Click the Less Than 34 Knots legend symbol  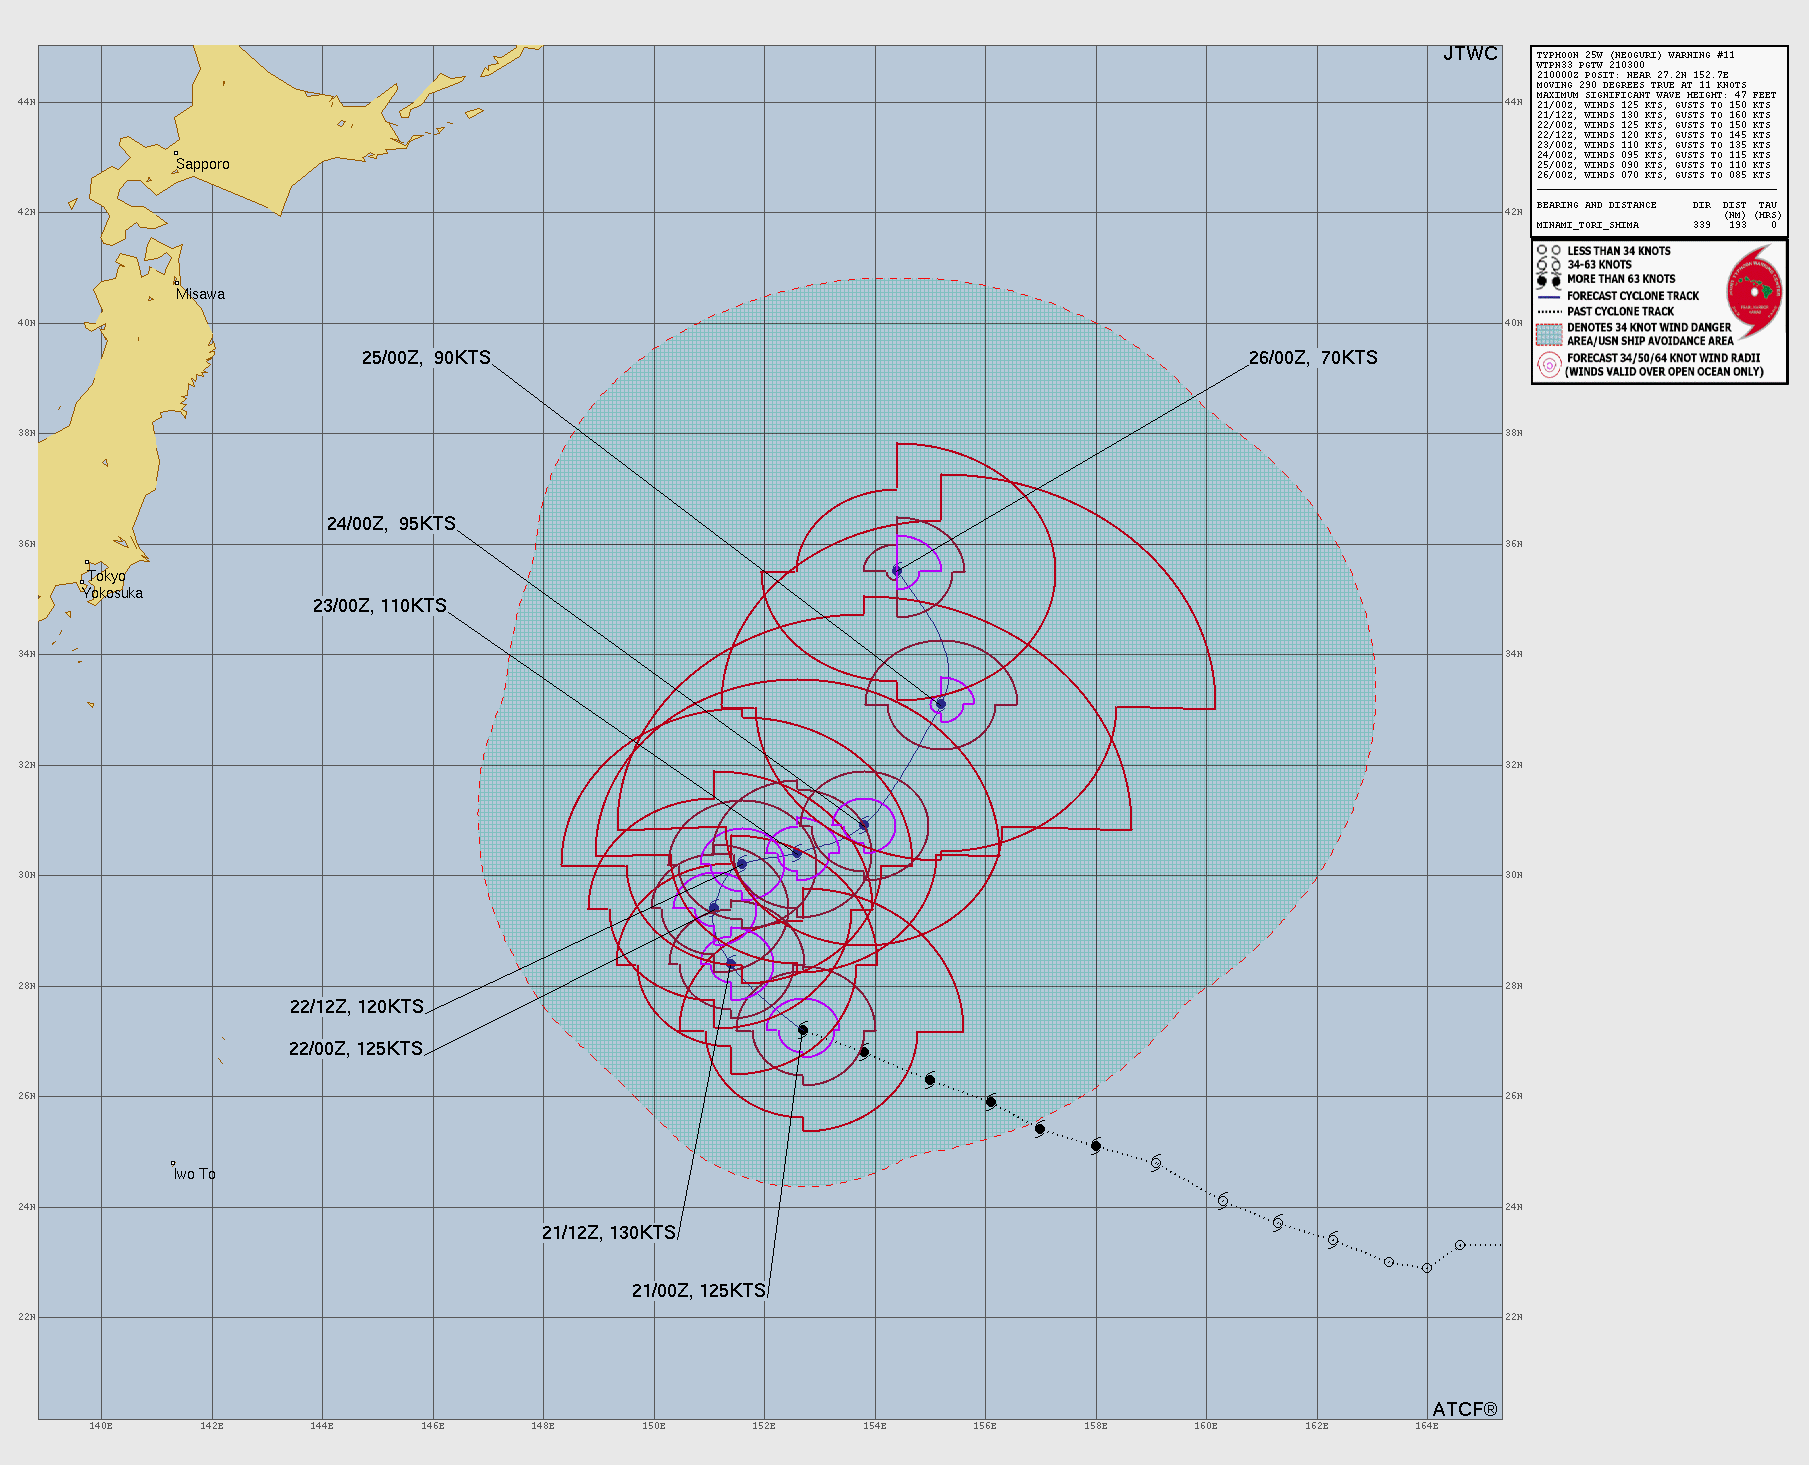[1548, 251]
